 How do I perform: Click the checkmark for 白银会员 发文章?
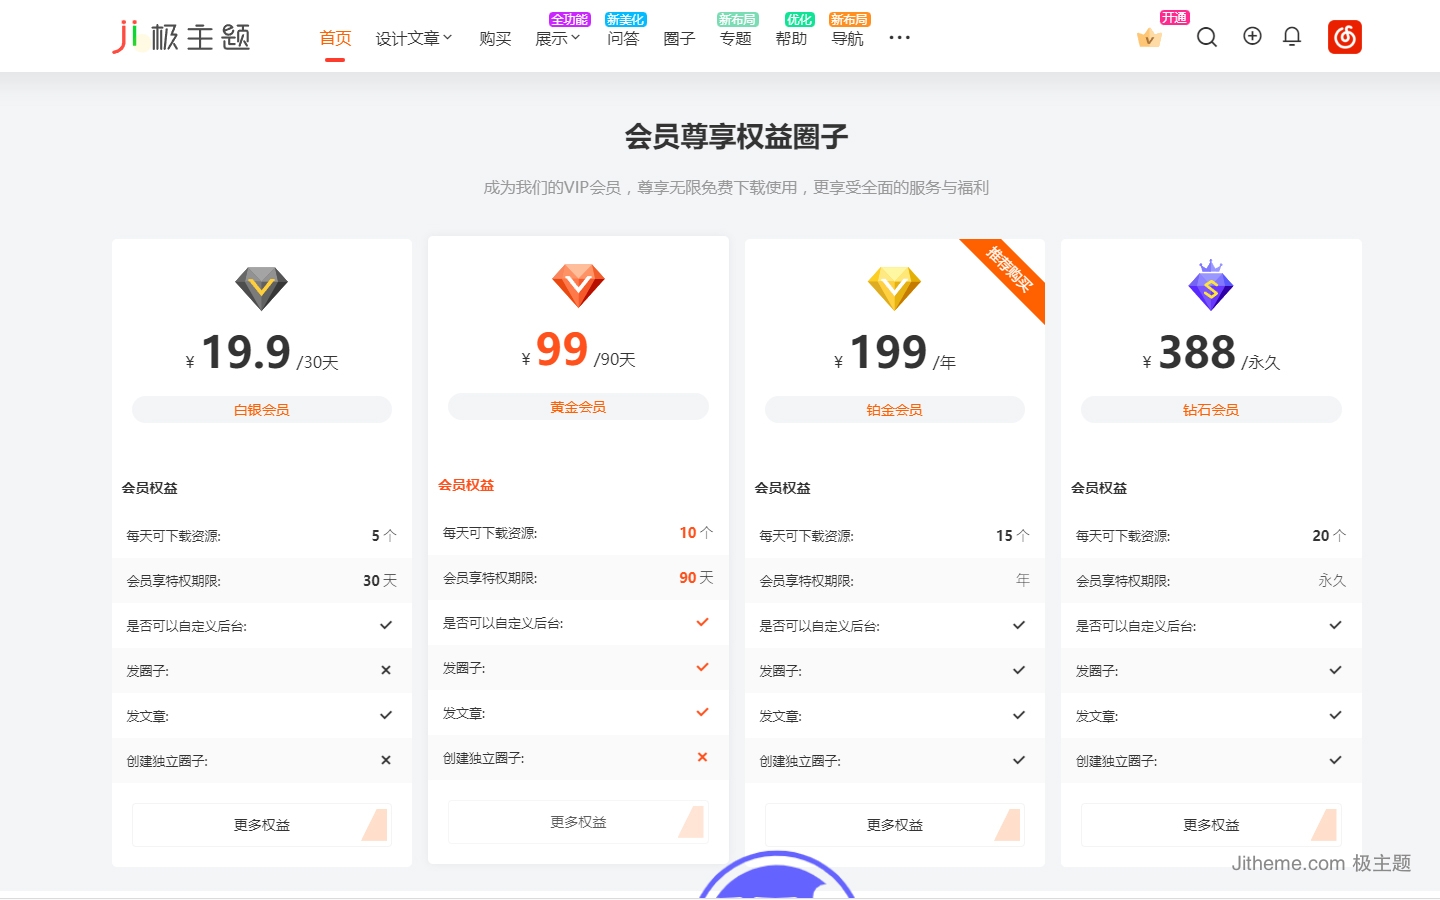(386, 715)
